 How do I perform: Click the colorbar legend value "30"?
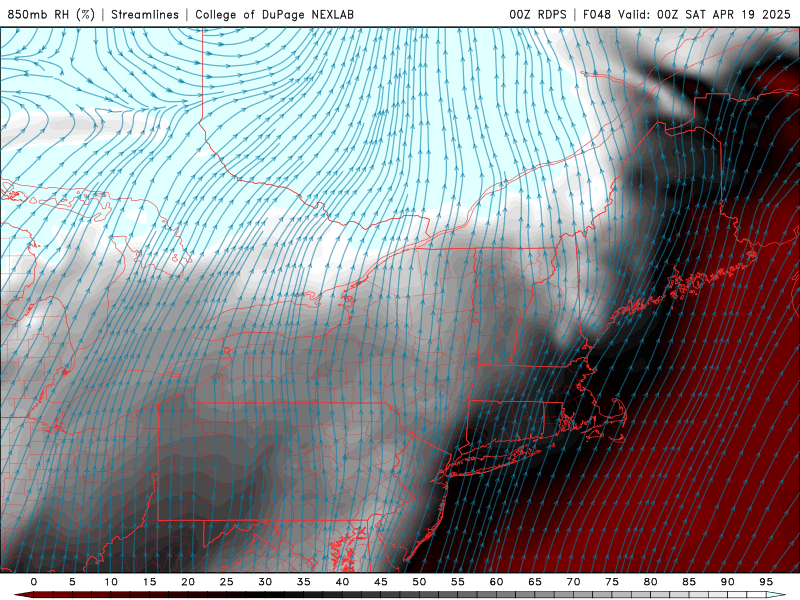[x=265, y=582]
